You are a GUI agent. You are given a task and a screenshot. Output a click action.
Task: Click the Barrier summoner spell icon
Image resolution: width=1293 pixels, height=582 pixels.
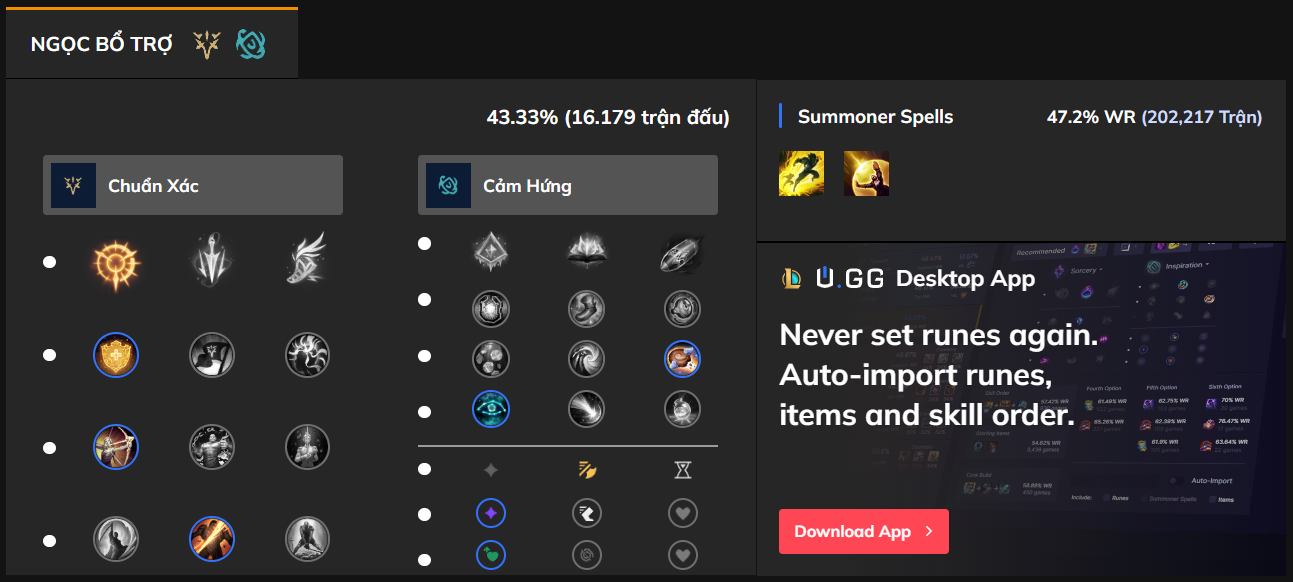[x=866, y=174]
